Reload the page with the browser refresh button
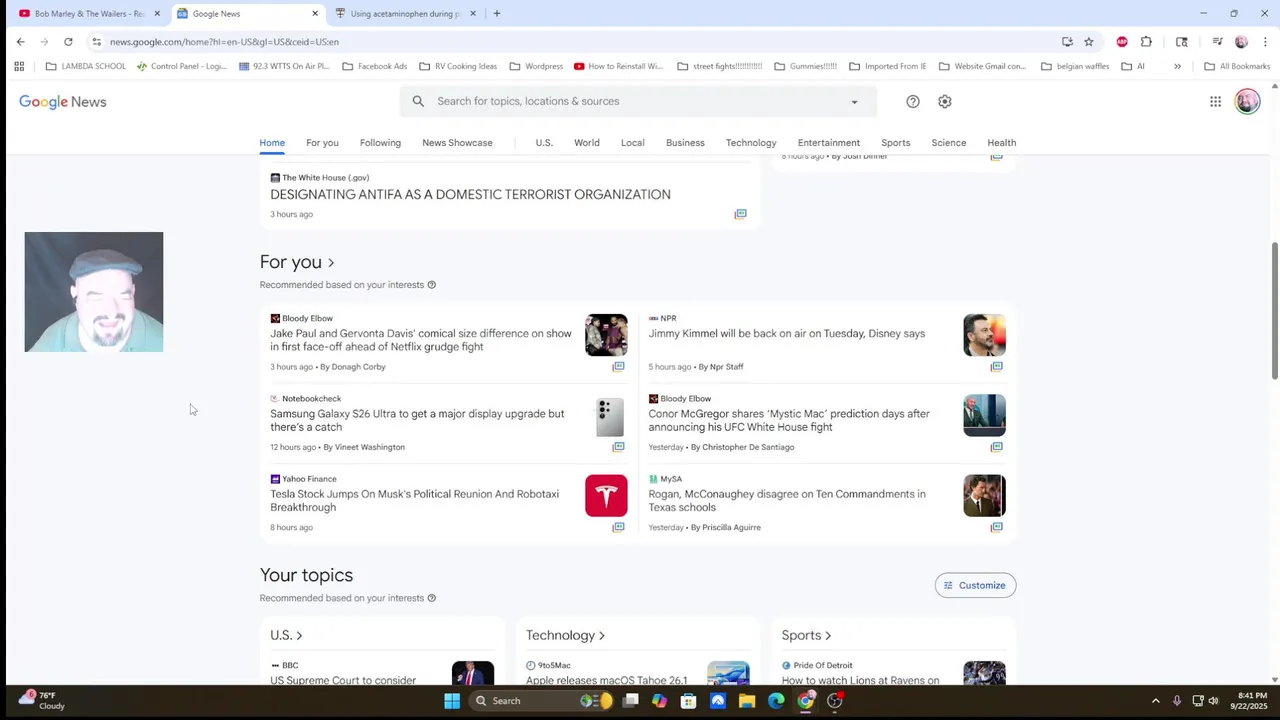 tap(68, 42)
